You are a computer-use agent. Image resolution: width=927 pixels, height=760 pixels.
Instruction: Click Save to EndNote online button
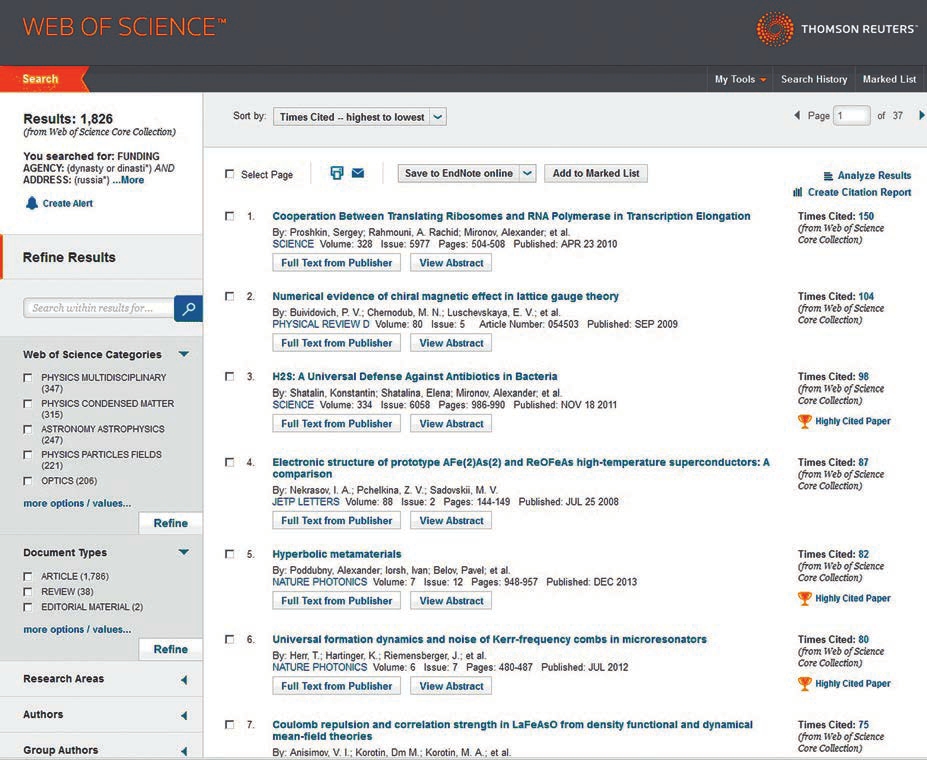(x=459, y=173)
